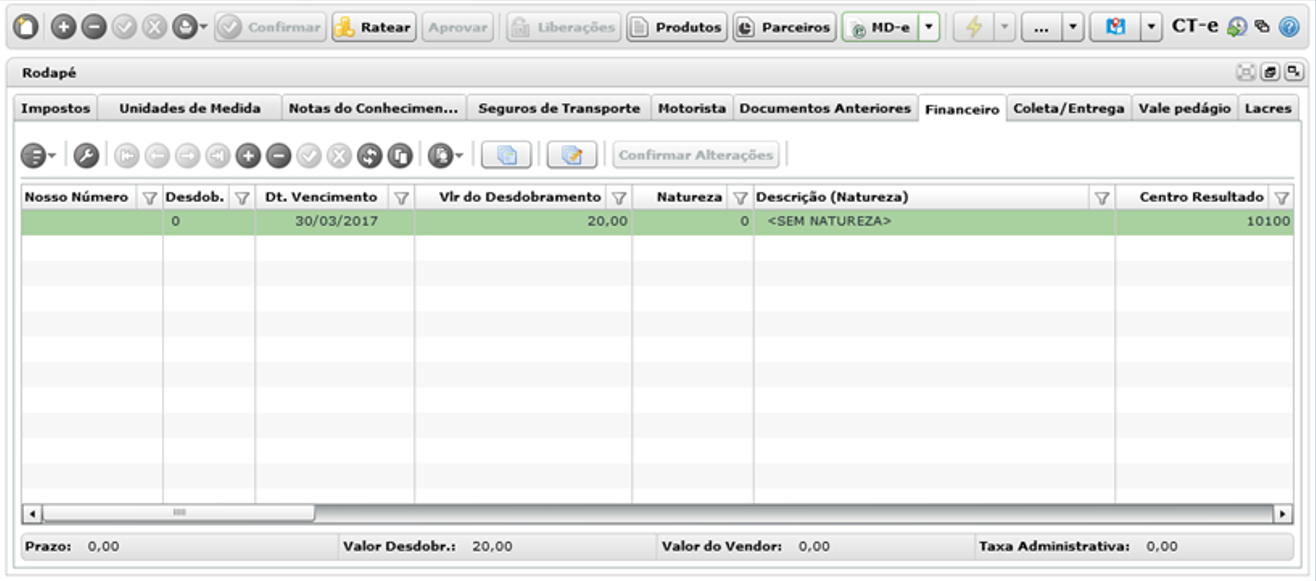
Task: Click the greyed checkmark icon in the top toolbar
Action: point(124,28)
